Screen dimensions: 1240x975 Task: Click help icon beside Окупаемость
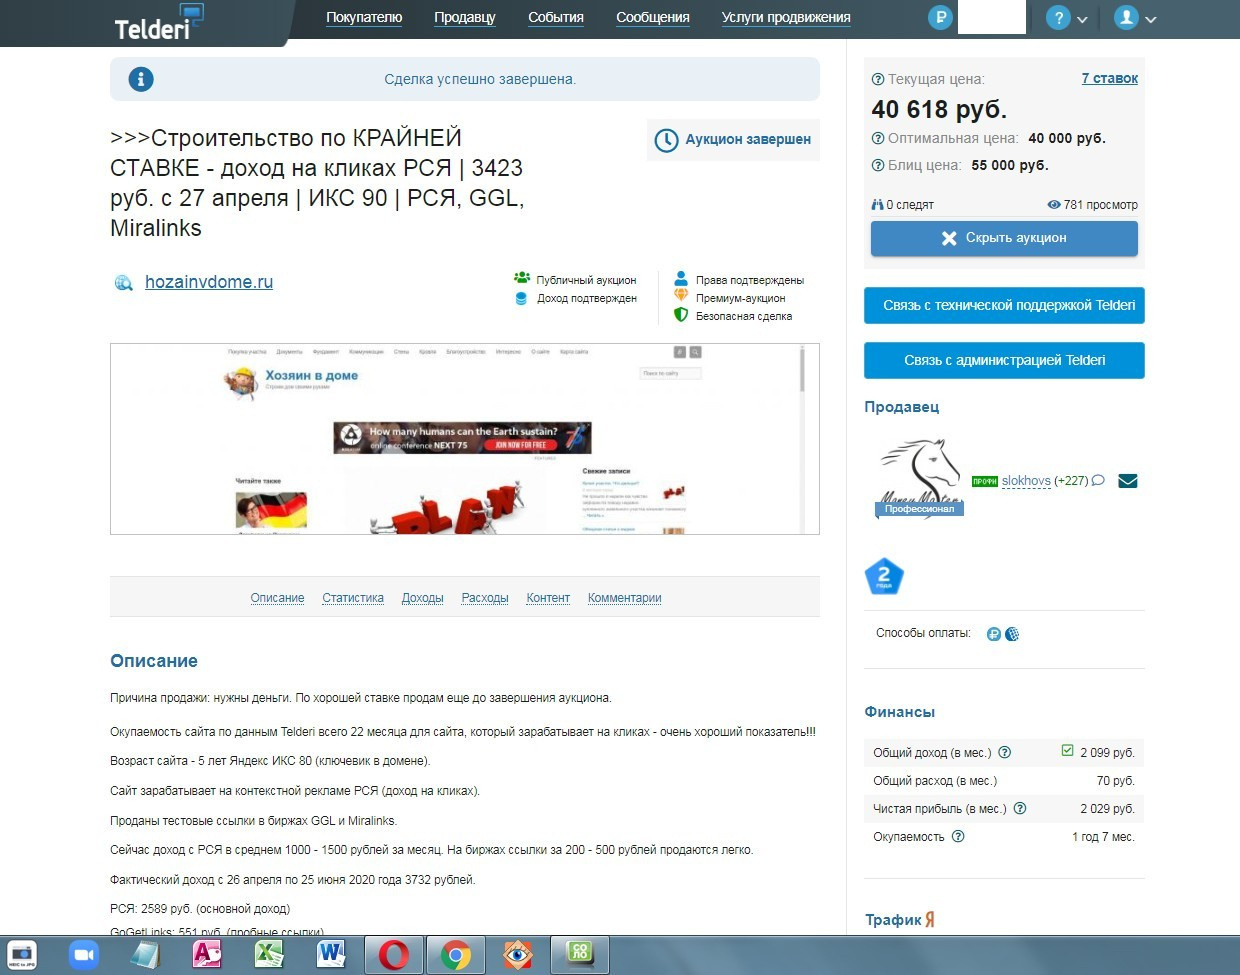pos(958,836)
